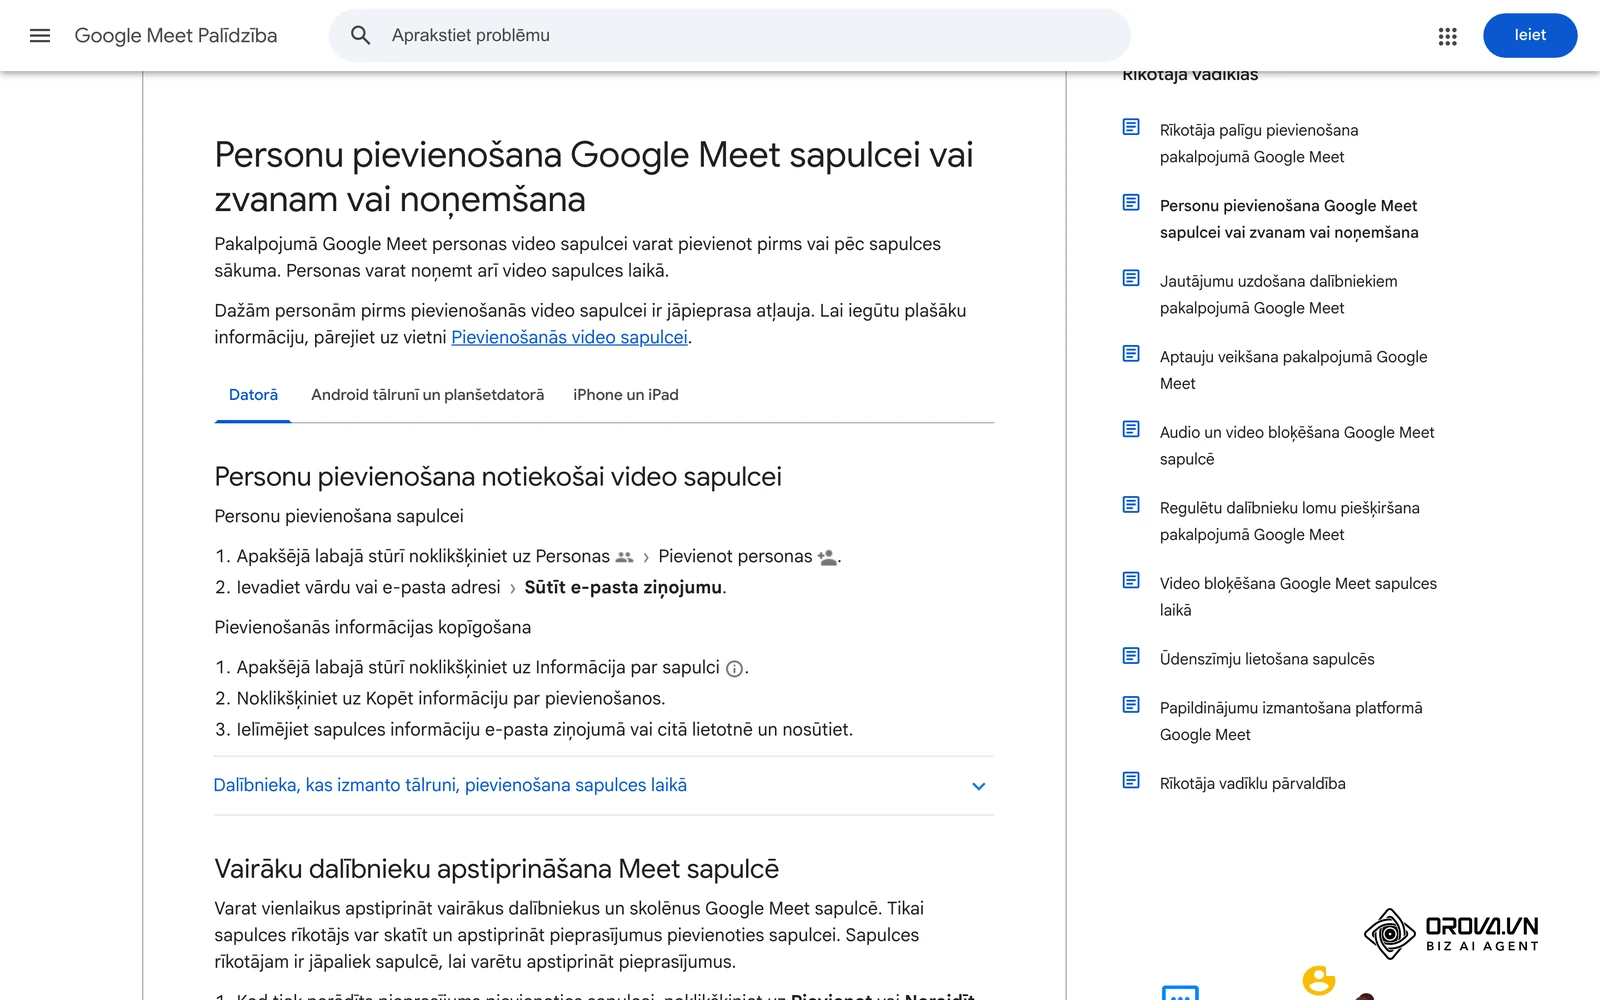
Task: Open Google Meet Palīdzība home link
Action: point(176,36)
